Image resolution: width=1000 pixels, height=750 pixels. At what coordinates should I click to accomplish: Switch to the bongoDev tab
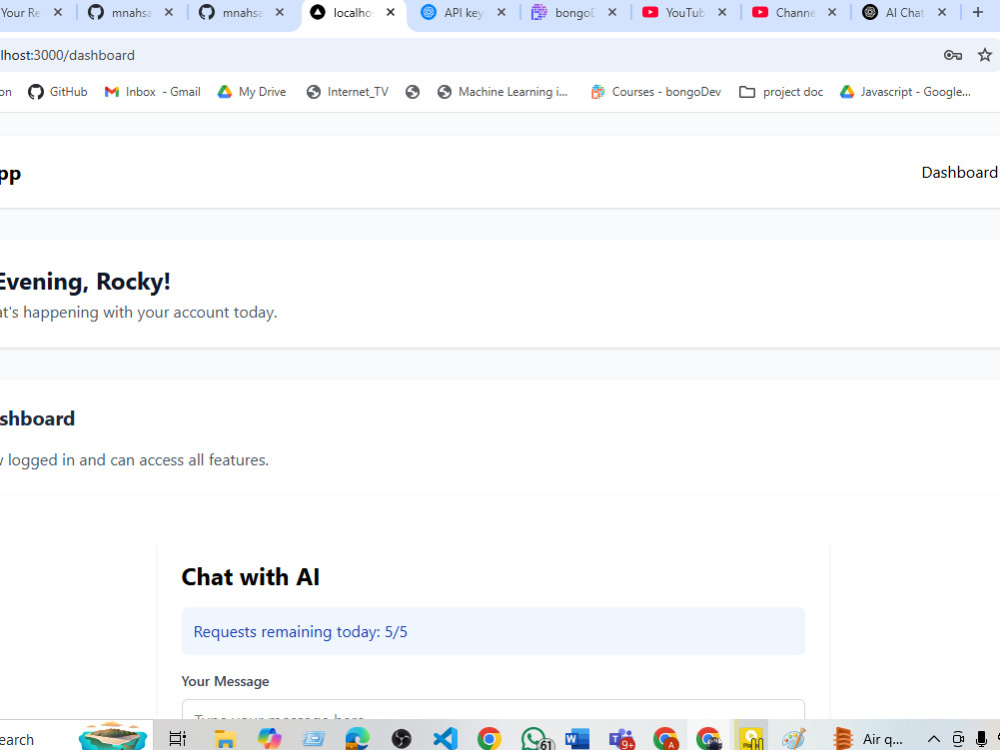point(565,12)
